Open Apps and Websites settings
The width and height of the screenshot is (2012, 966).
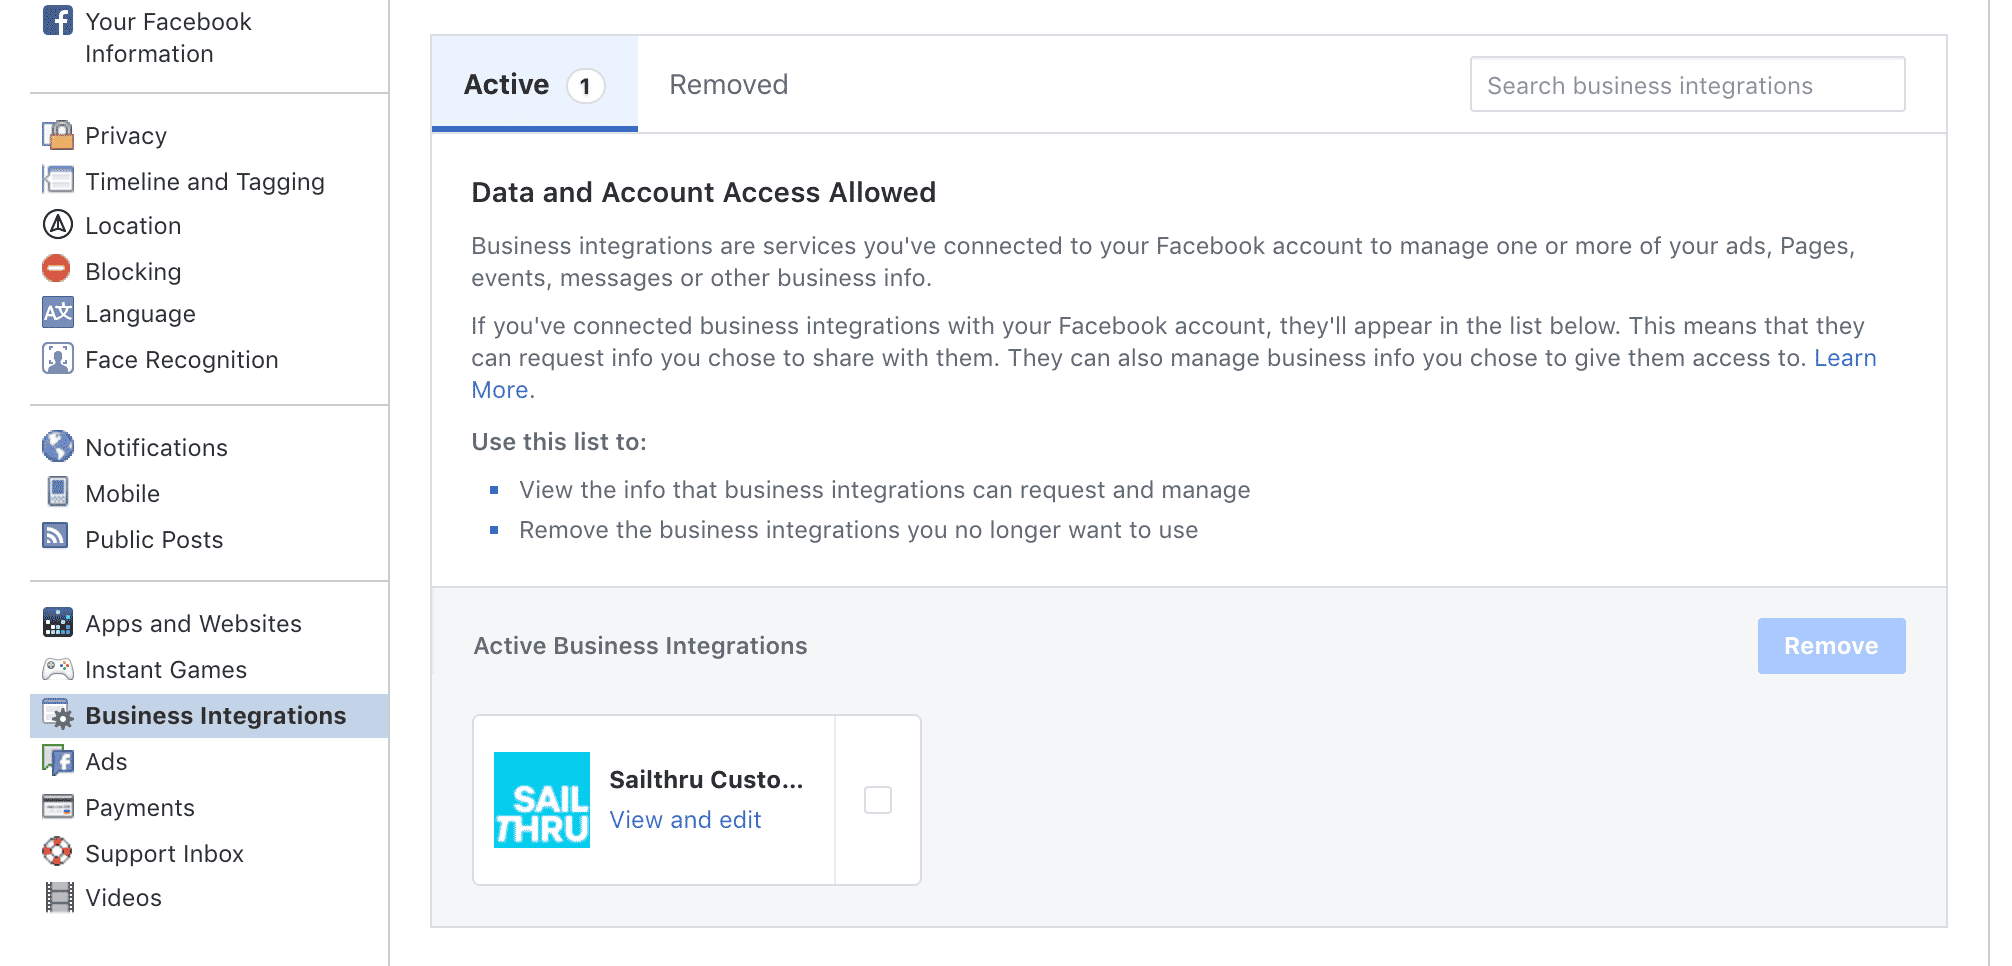(x=193, y=624)
